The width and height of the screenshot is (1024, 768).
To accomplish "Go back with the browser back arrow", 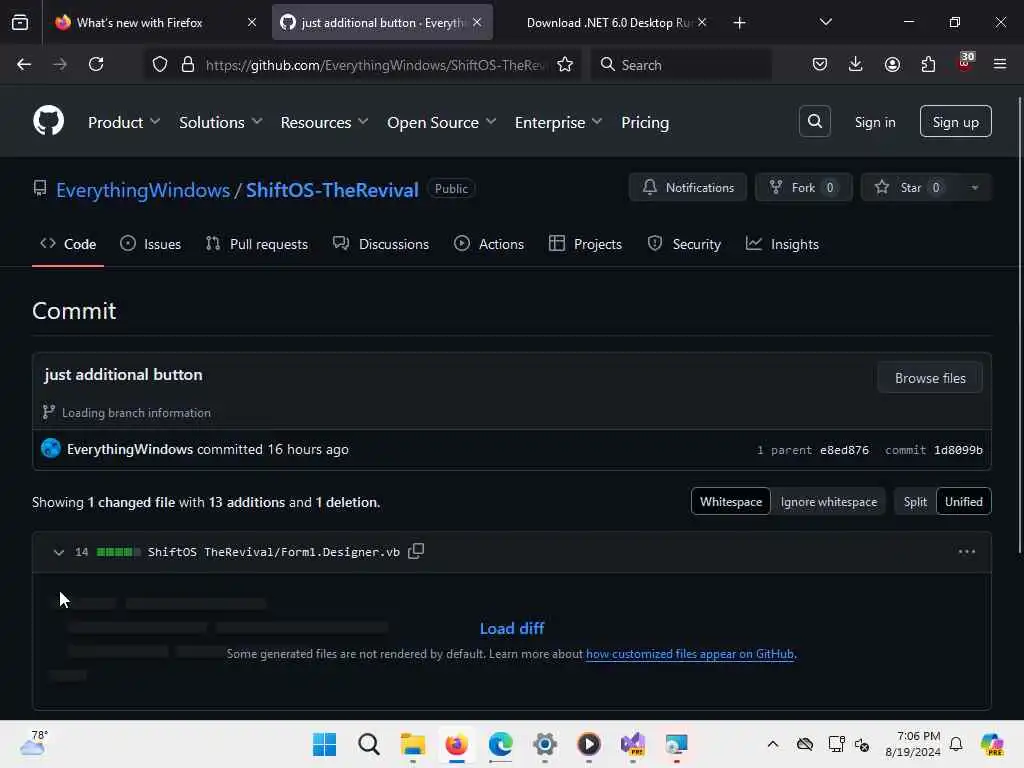I will (x=24, y=64).
